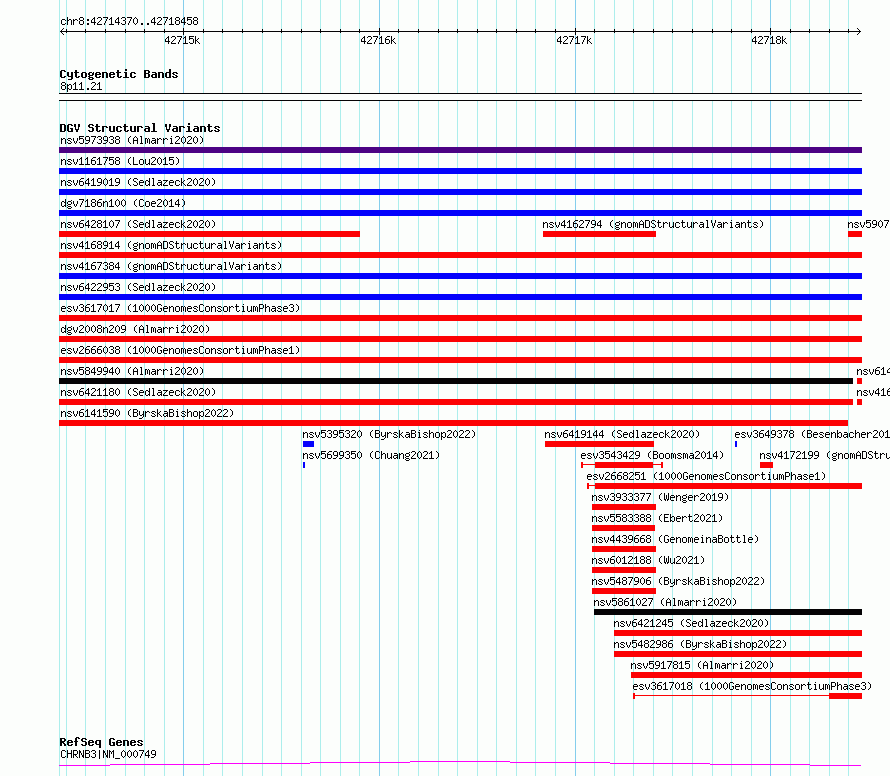Select the blue nsv1161758 variant bar
This screenshot has height=776, width=890.
[x=460, y=171]
